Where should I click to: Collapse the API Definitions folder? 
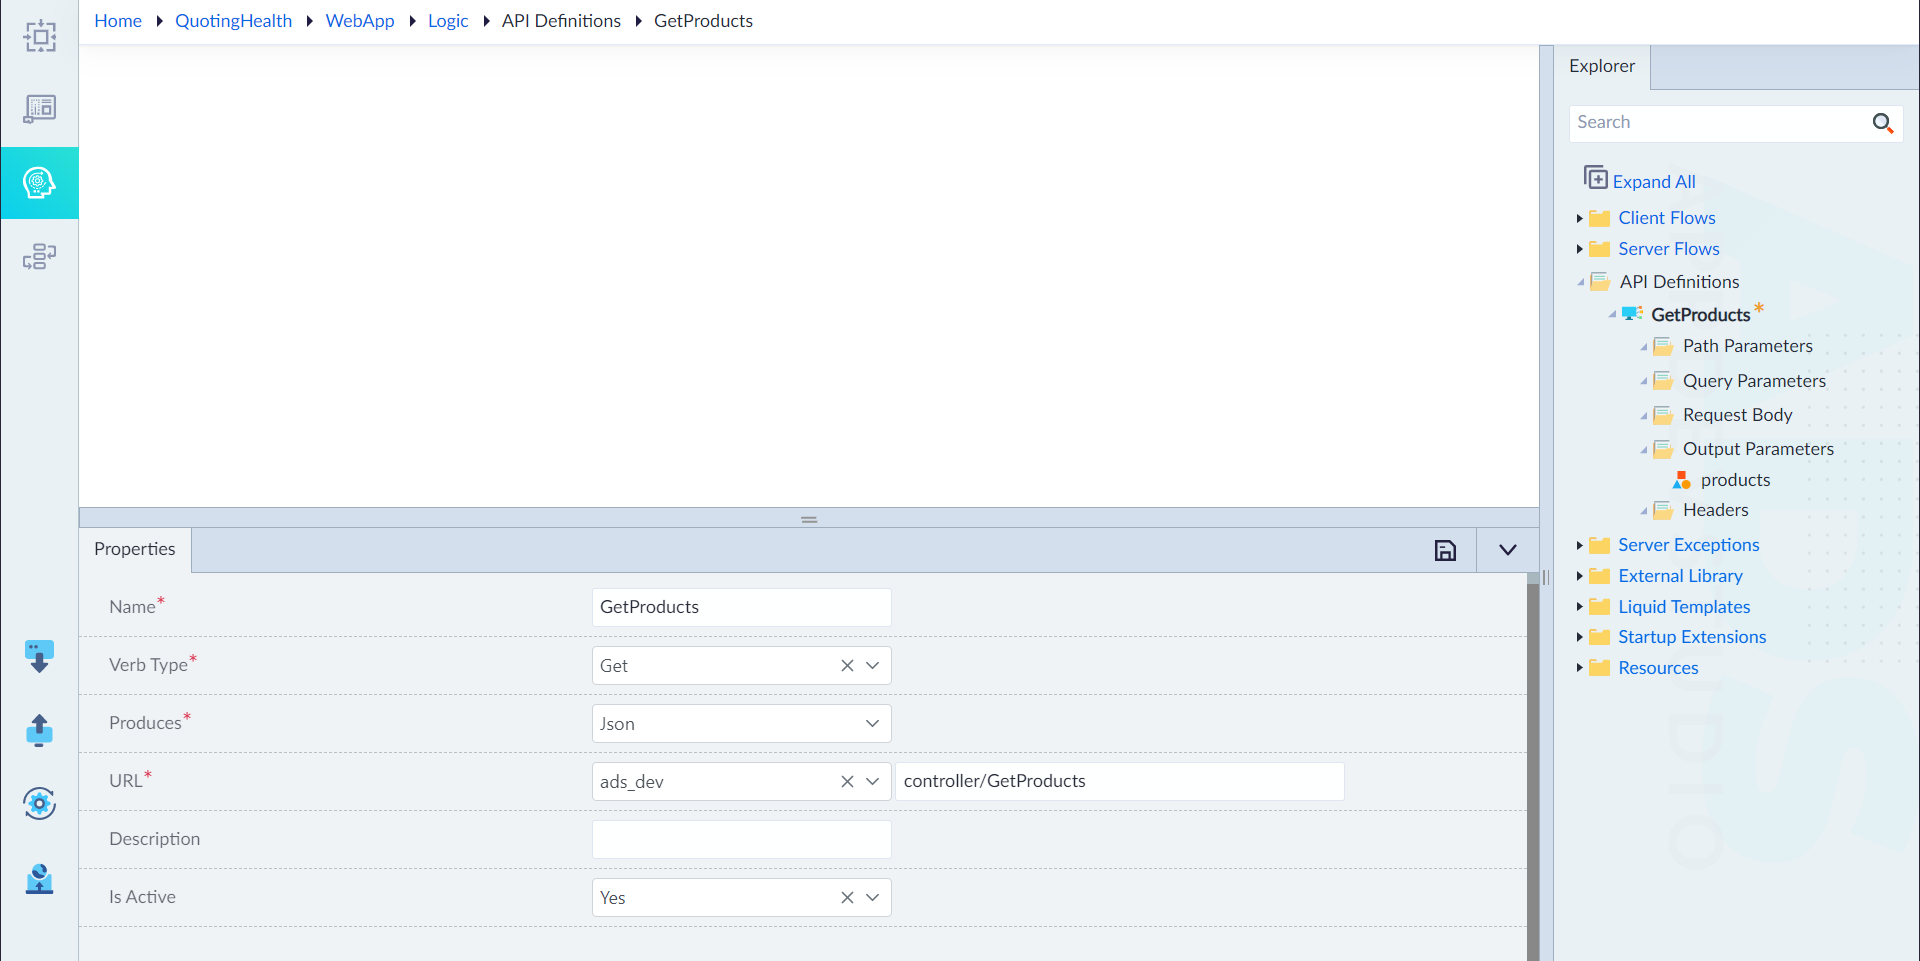(1580, 282)
